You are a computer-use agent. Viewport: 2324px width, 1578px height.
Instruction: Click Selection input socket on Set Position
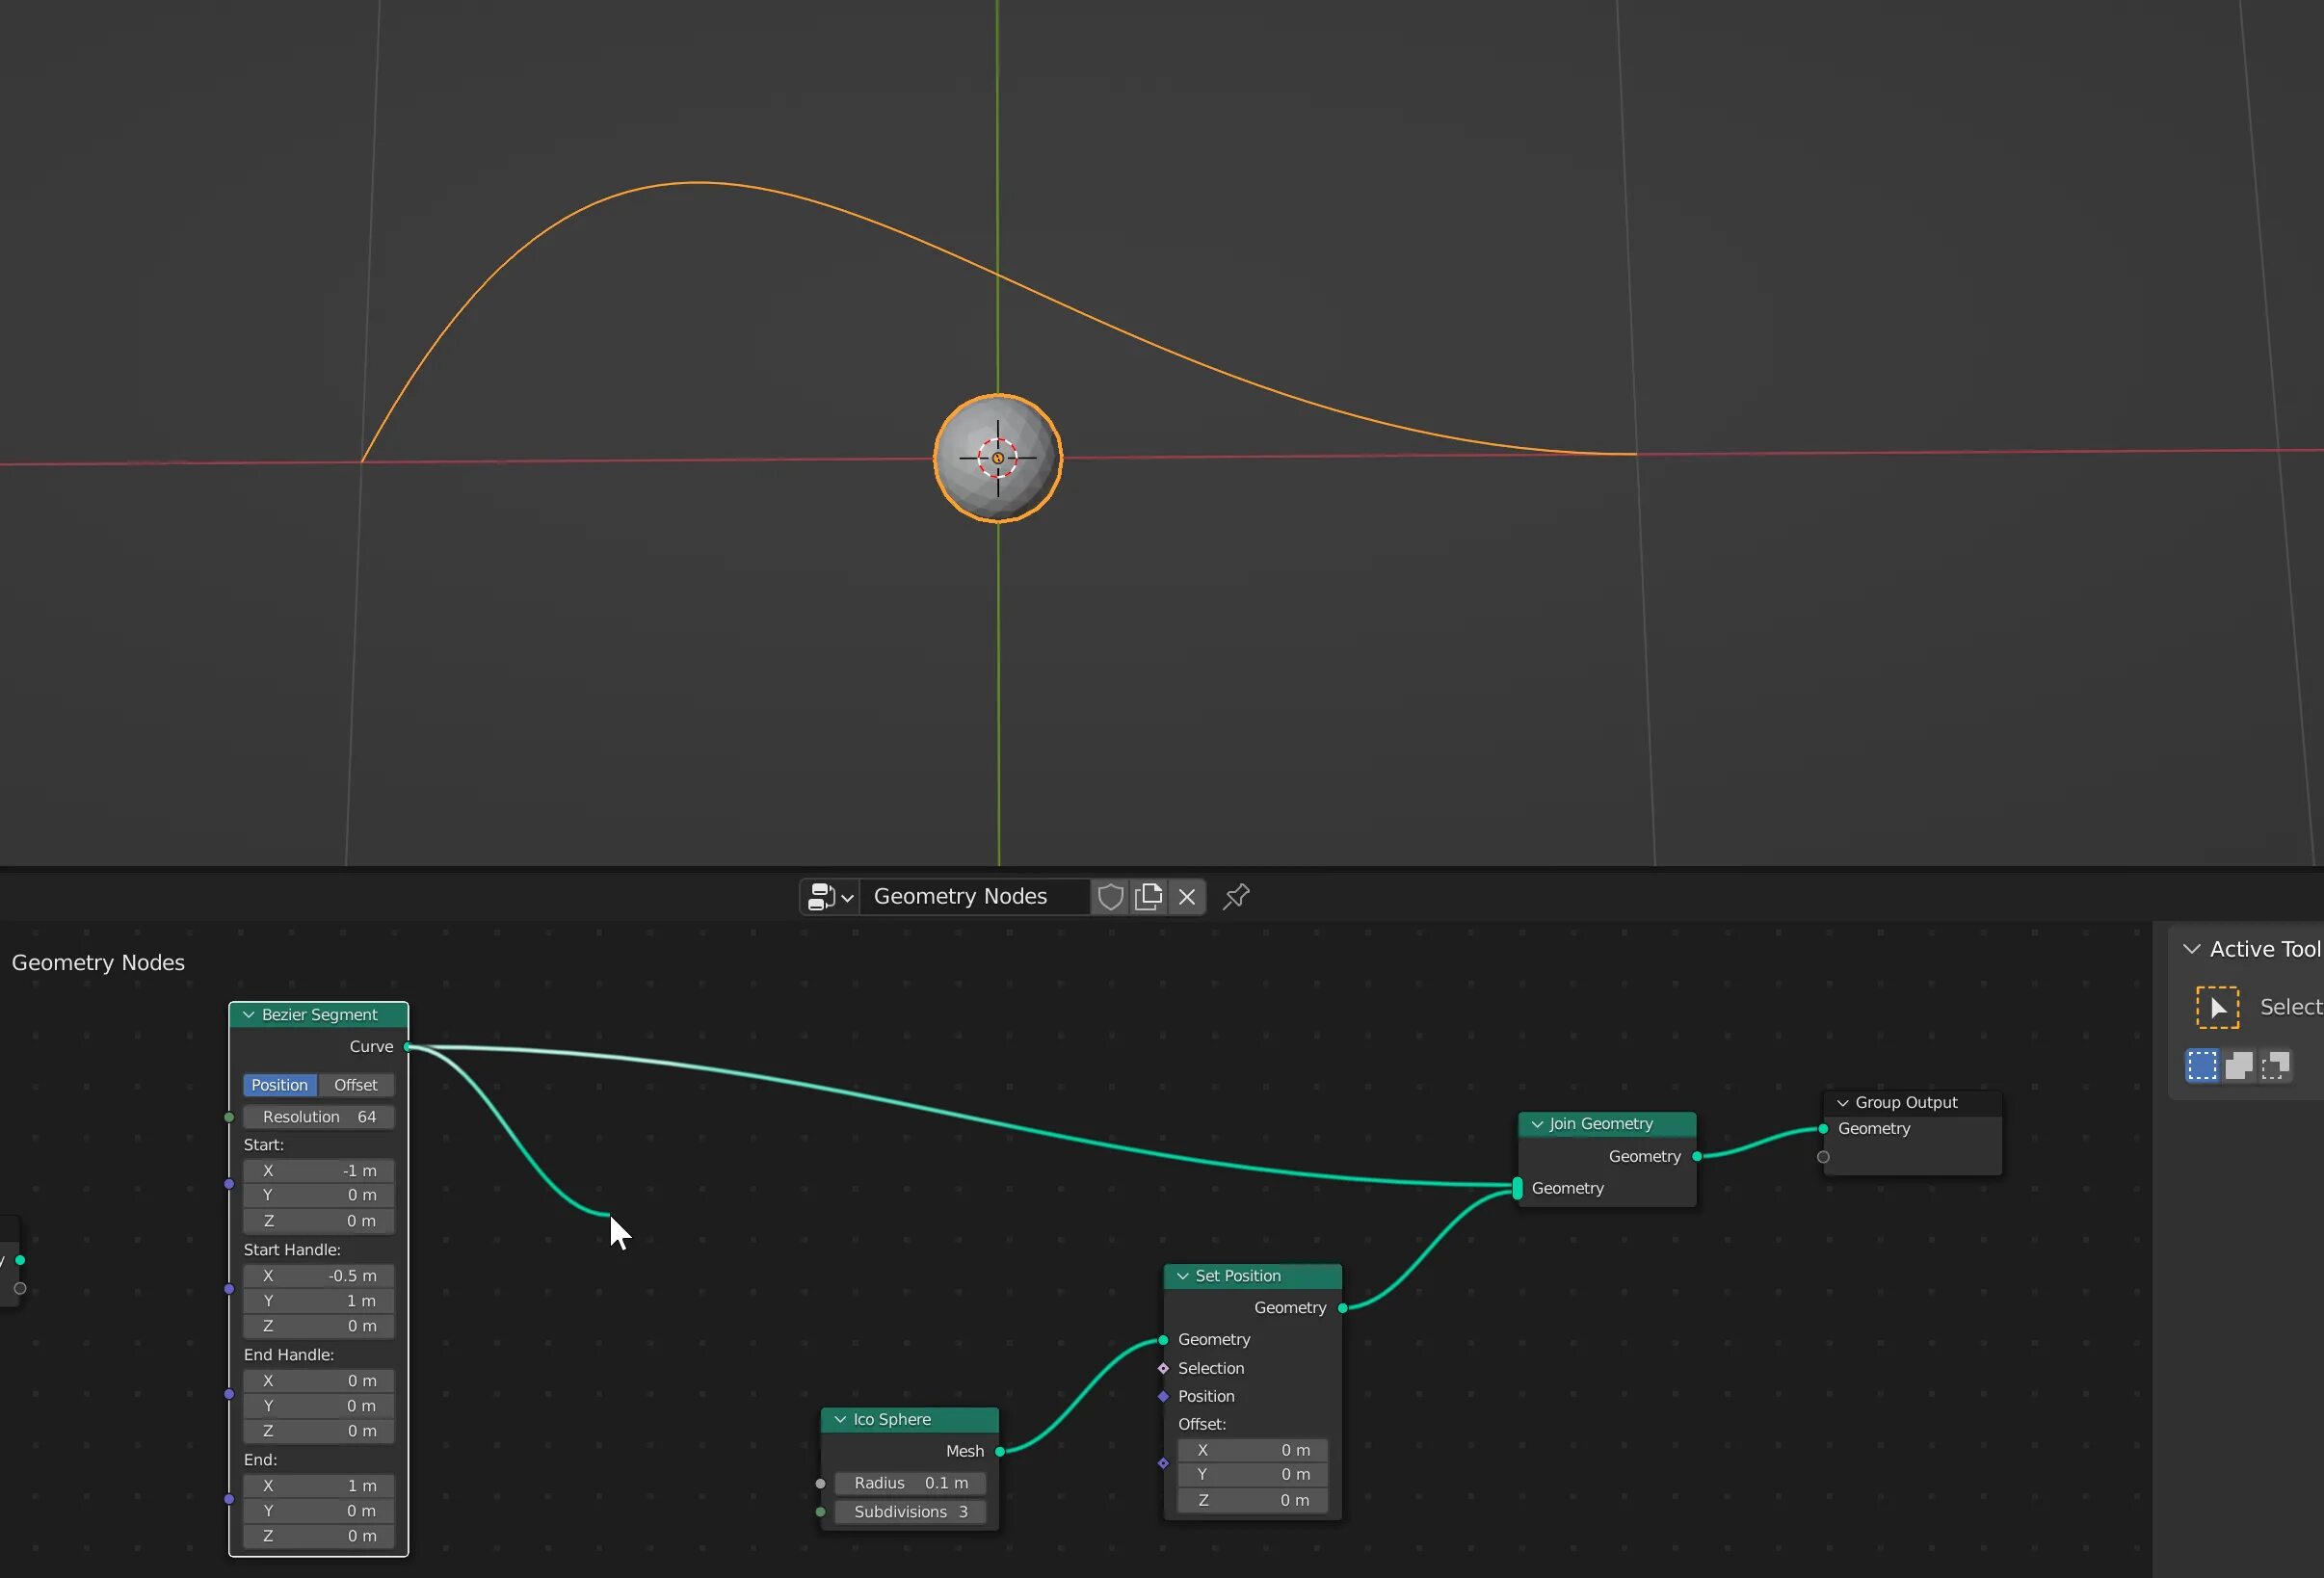pos(1163,1368)
